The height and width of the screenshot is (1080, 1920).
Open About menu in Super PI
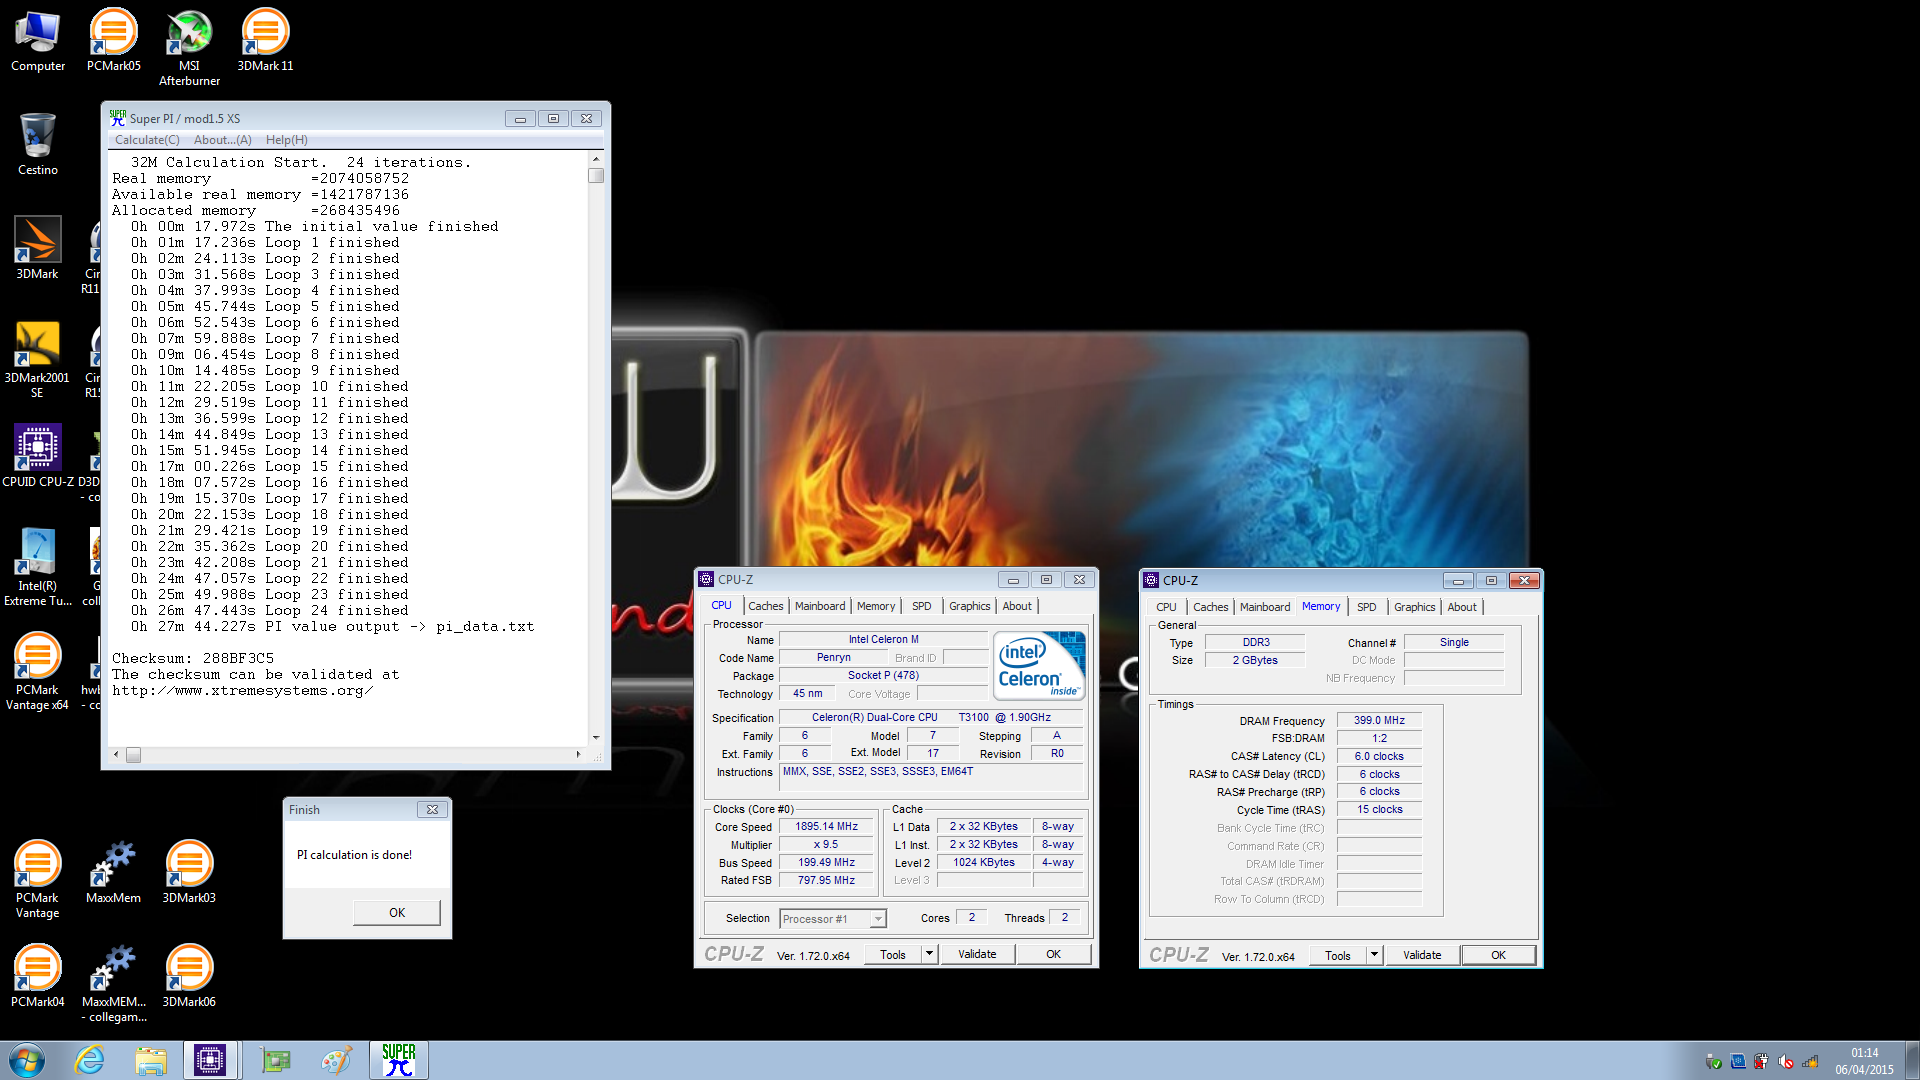coord(223,140)
